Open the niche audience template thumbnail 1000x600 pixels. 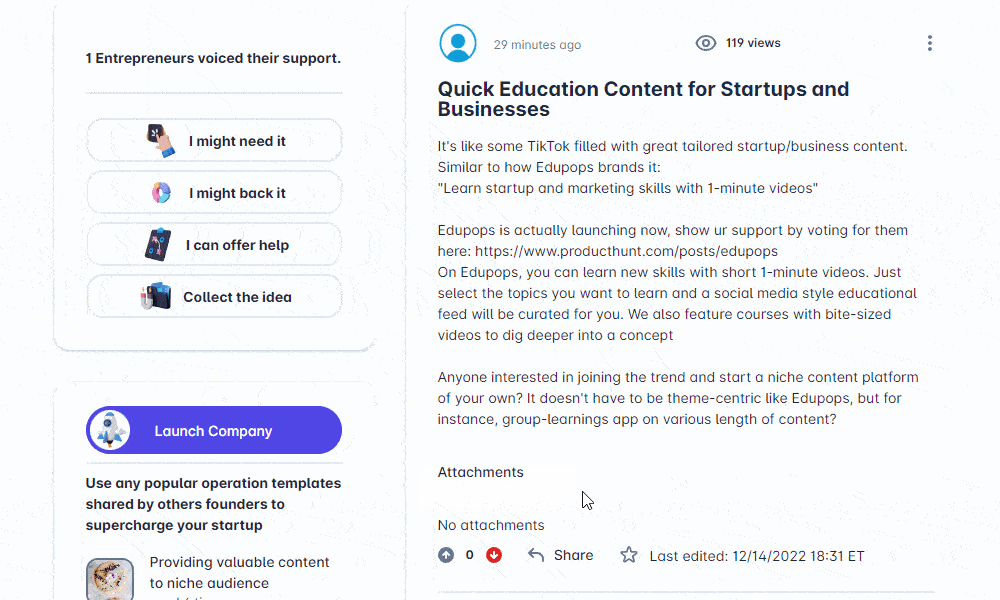(x=110, y=579)
